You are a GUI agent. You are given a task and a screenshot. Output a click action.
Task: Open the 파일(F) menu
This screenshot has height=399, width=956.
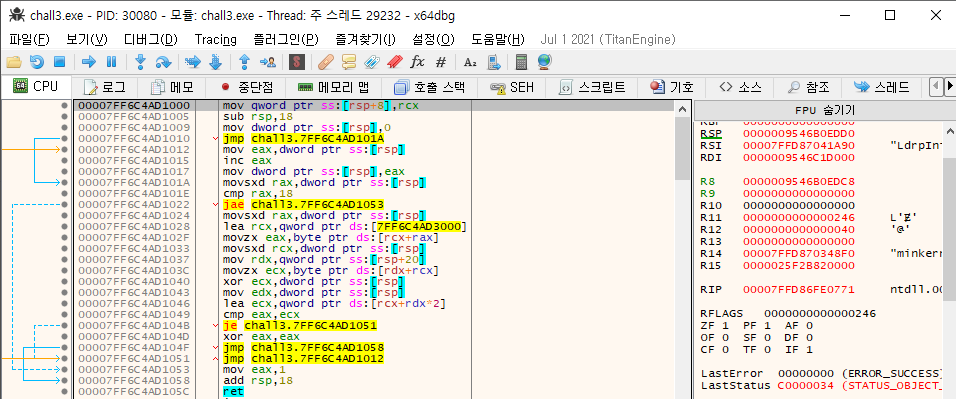[x=29, y=40]
